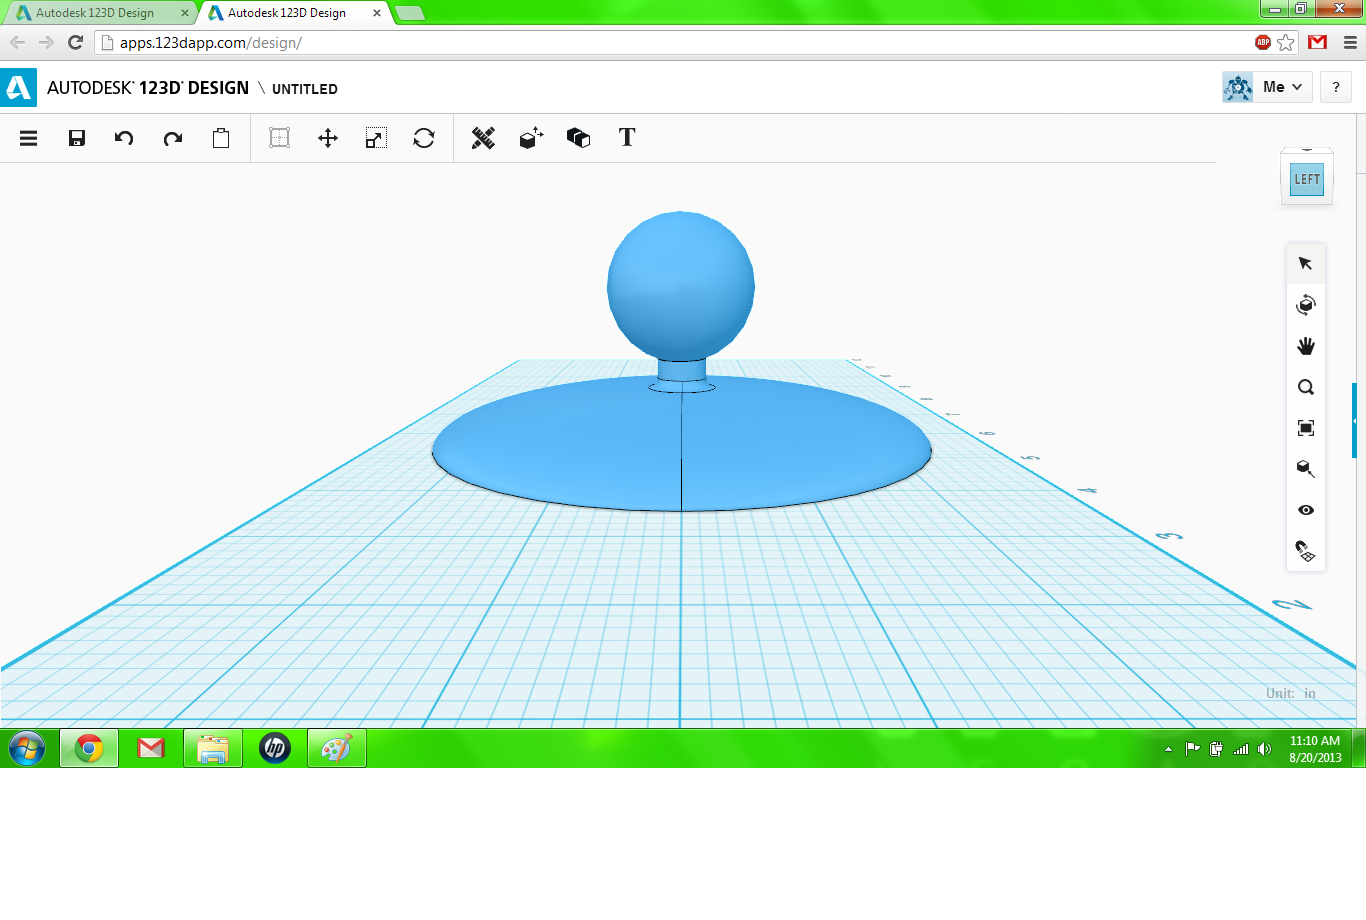Click the Adblock Plus extension icon
The image size is (1366, 920).
pyautogui.click(x=1263, y=42)
